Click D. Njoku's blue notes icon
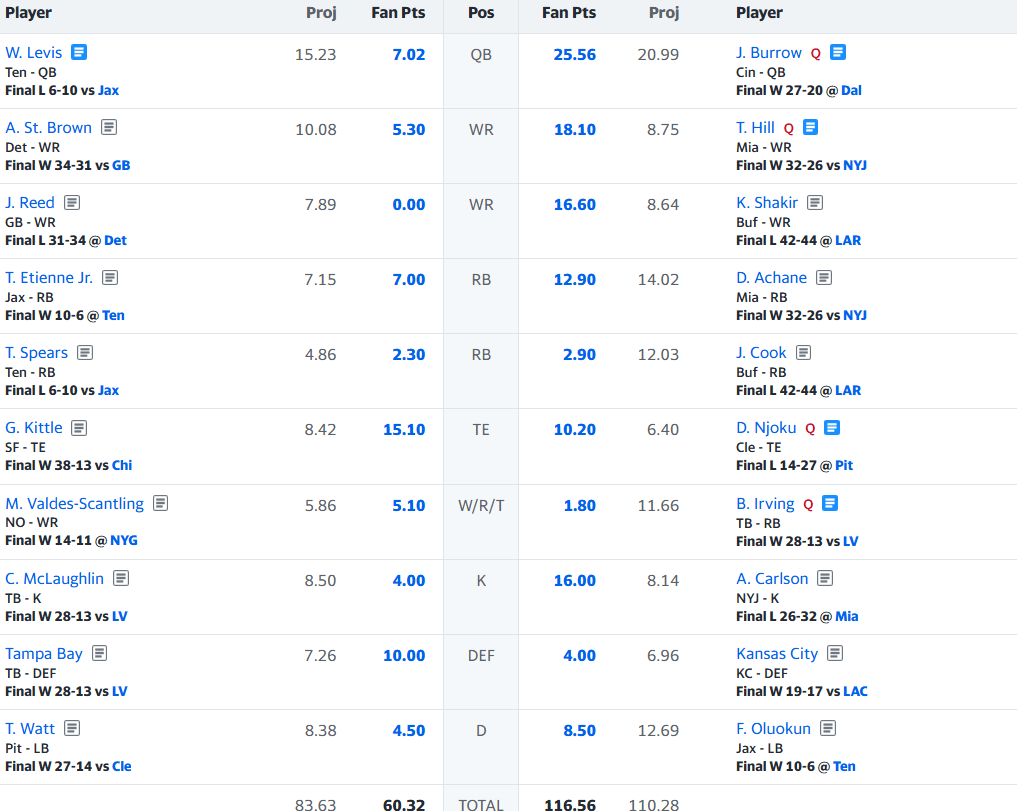The width and height of the screenshot is (1017, 811). coord(832,428)
